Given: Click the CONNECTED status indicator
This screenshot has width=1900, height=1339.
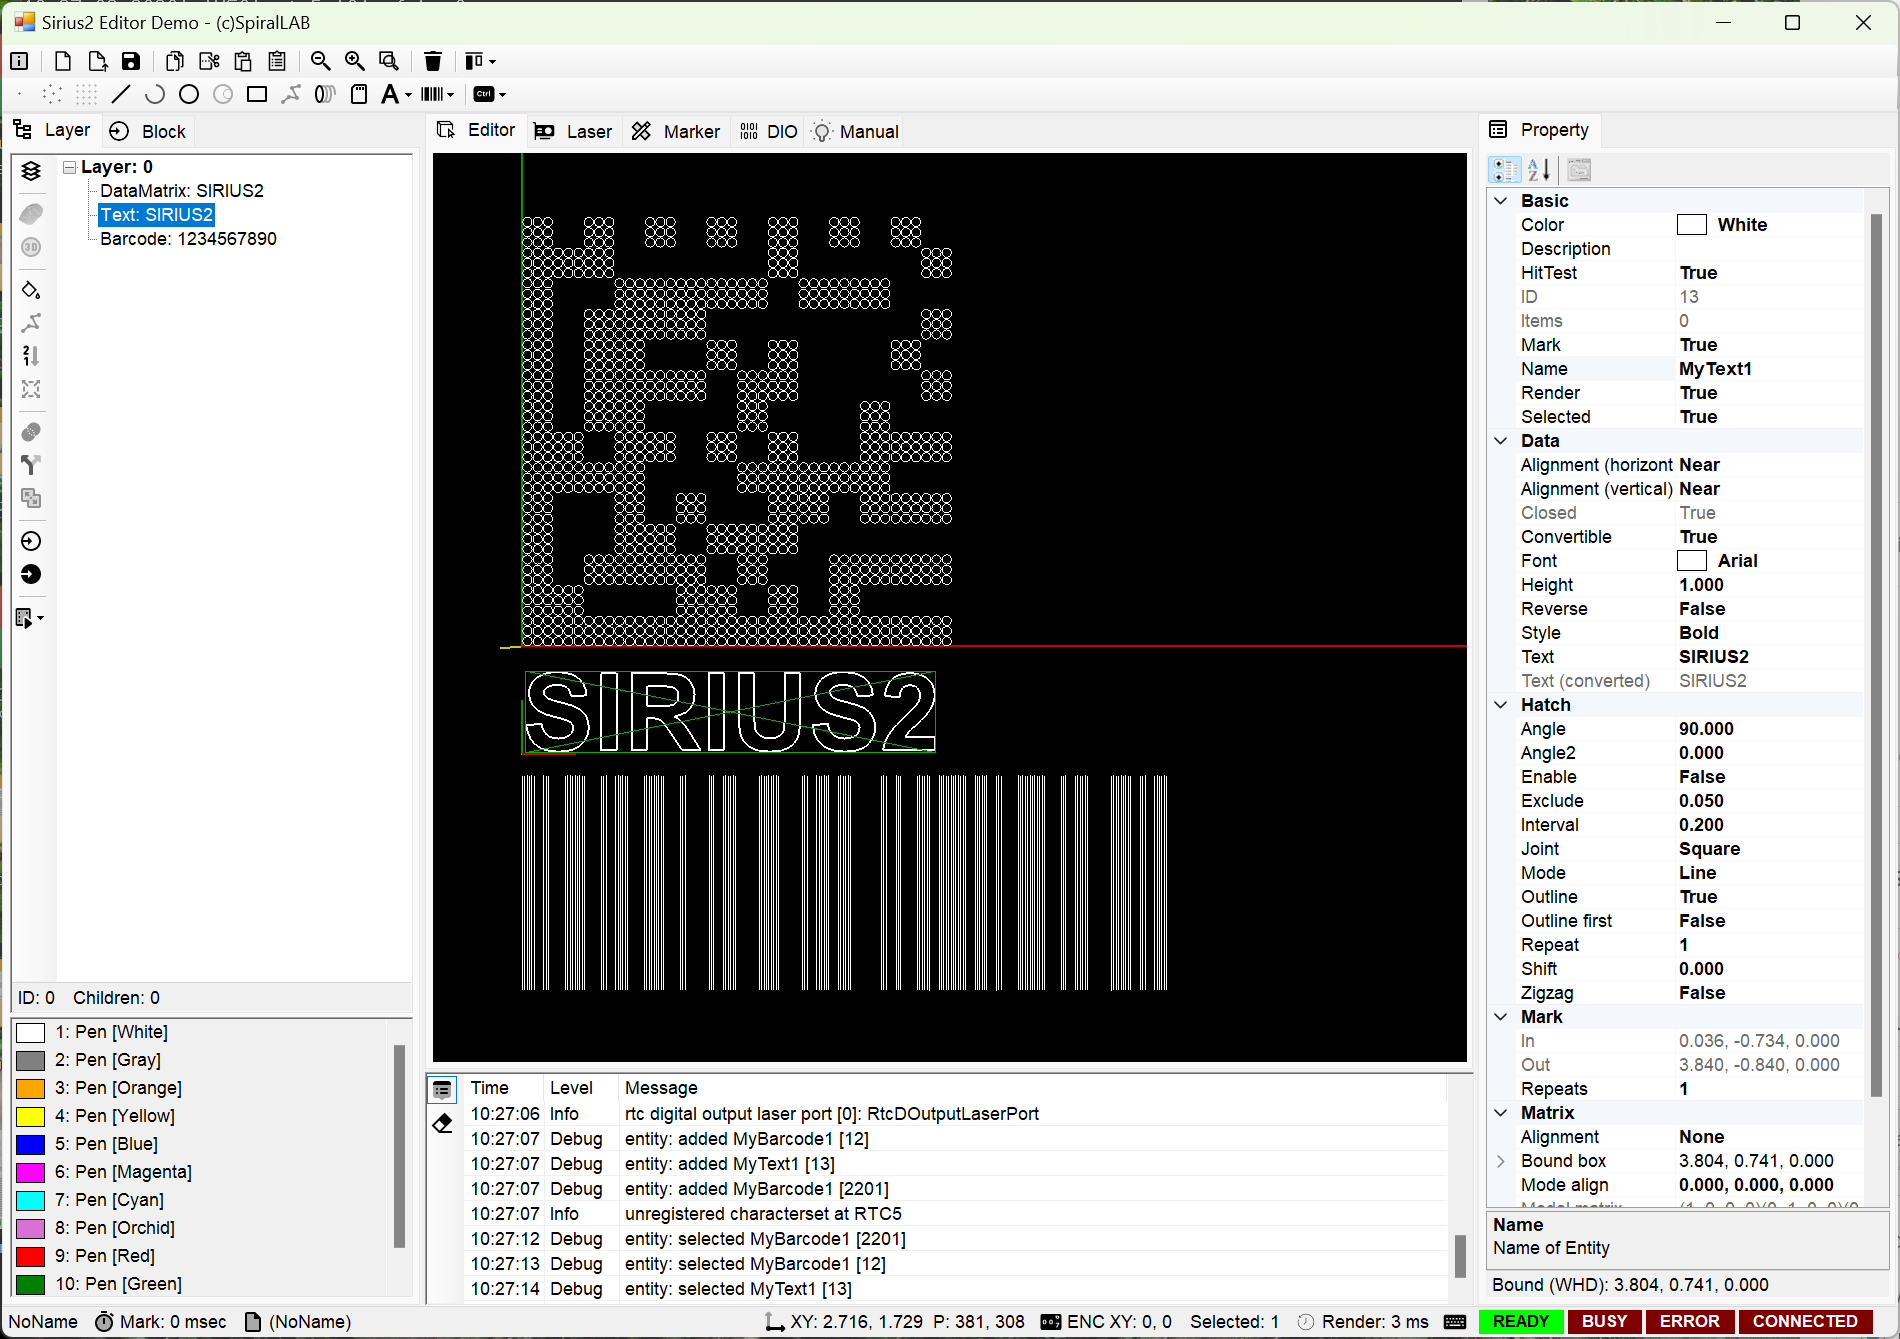Looking at the screenshot, I should click(1805, 1321).
